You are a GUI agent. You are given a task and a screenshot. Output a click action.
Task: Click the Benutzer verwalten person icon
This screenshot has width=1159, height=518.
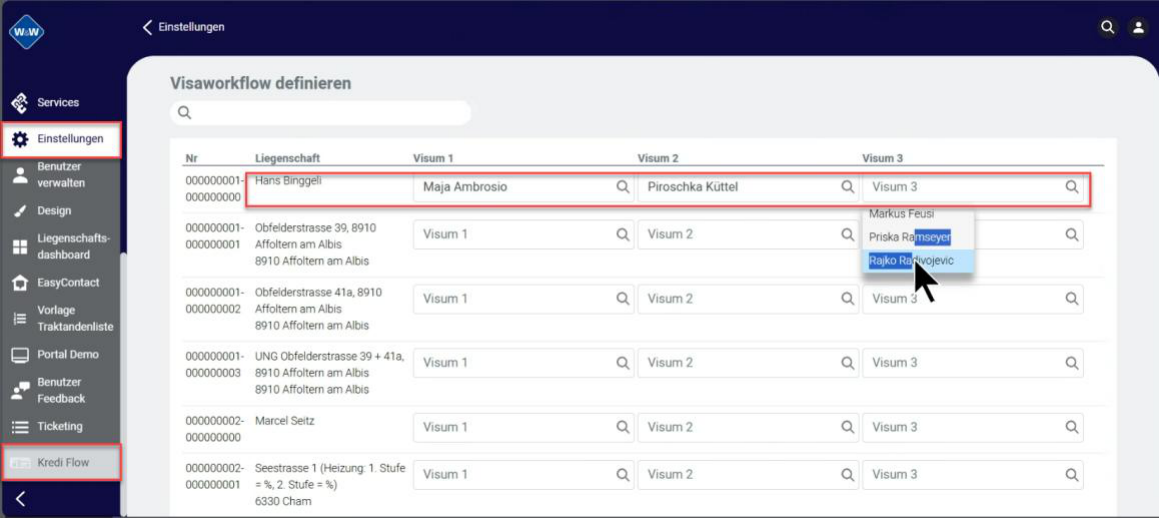point(20,174)
